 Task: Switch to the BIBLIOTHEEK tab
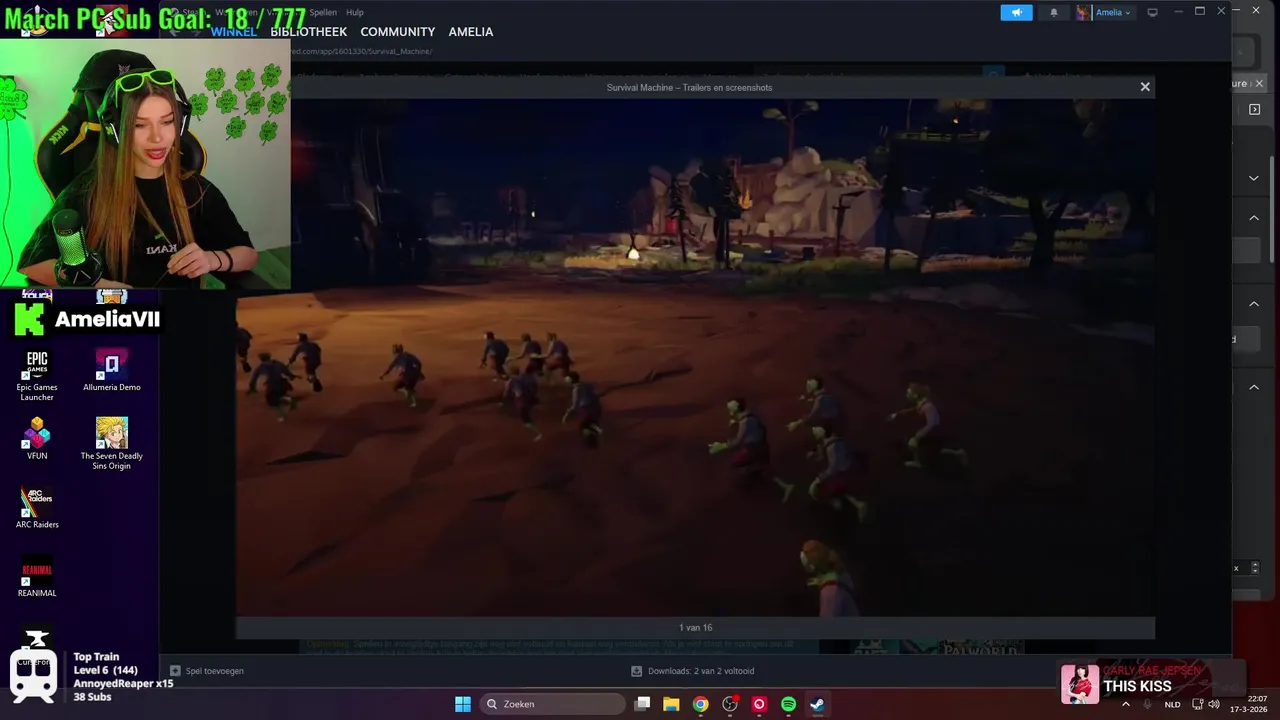click(308, 32)
